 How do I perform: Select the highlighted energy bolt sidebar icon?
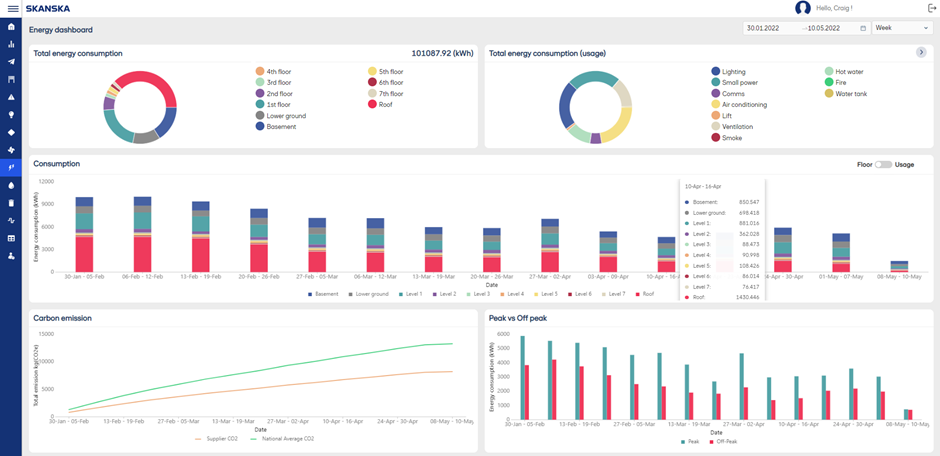coord(11,168)
